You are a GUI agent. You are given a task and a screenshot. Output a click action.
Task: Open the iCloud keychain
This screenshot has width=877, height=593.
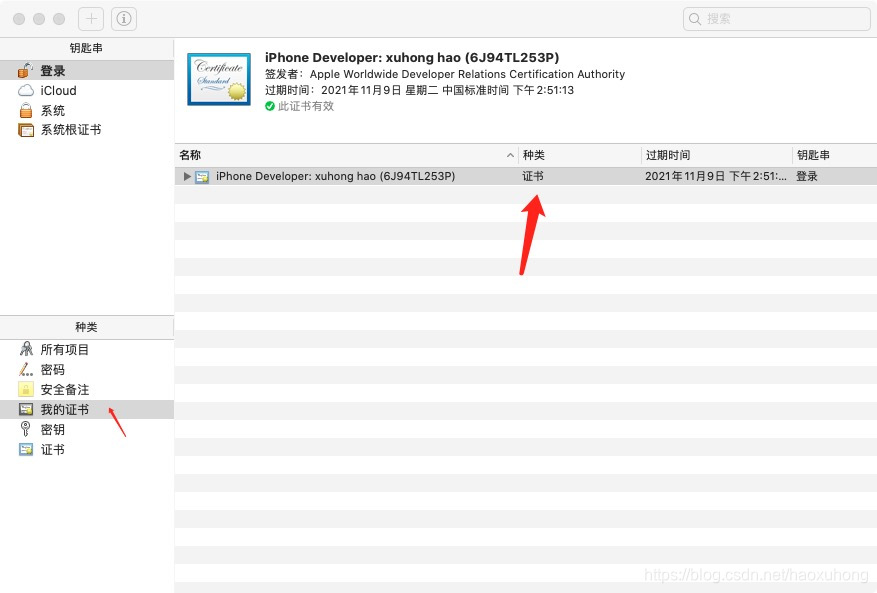87,91
